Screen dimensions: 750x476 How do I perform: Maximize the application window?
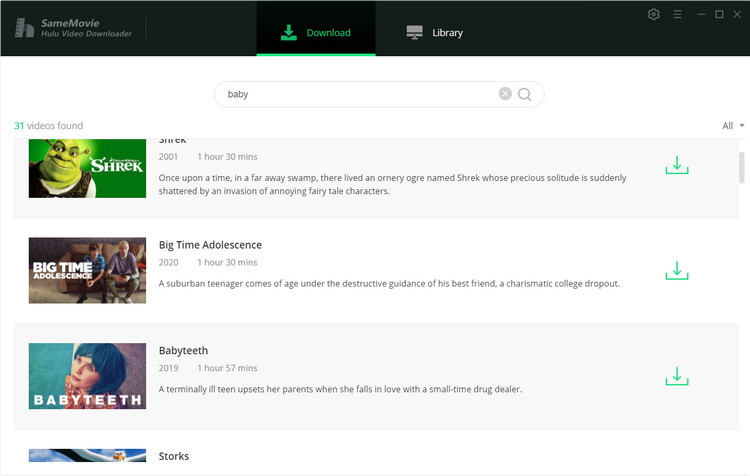click(x=719, y=14)
